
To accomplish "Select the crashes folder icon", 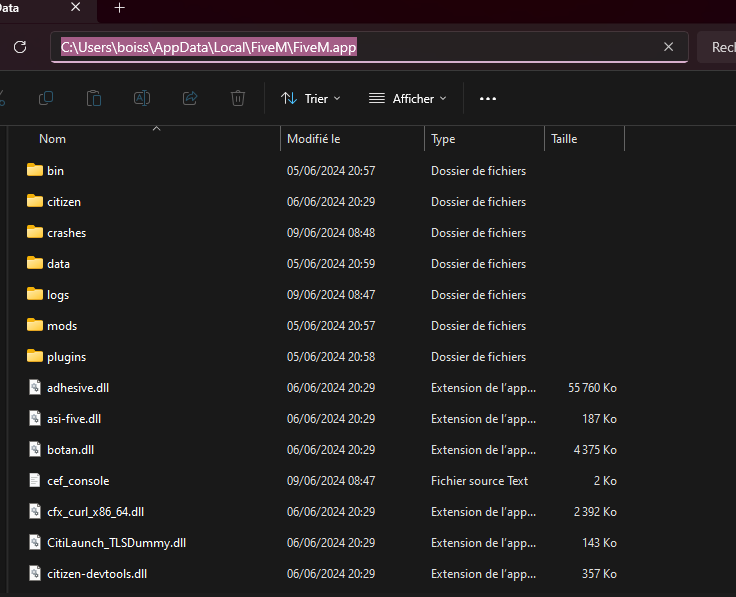I will click(35, 232).
